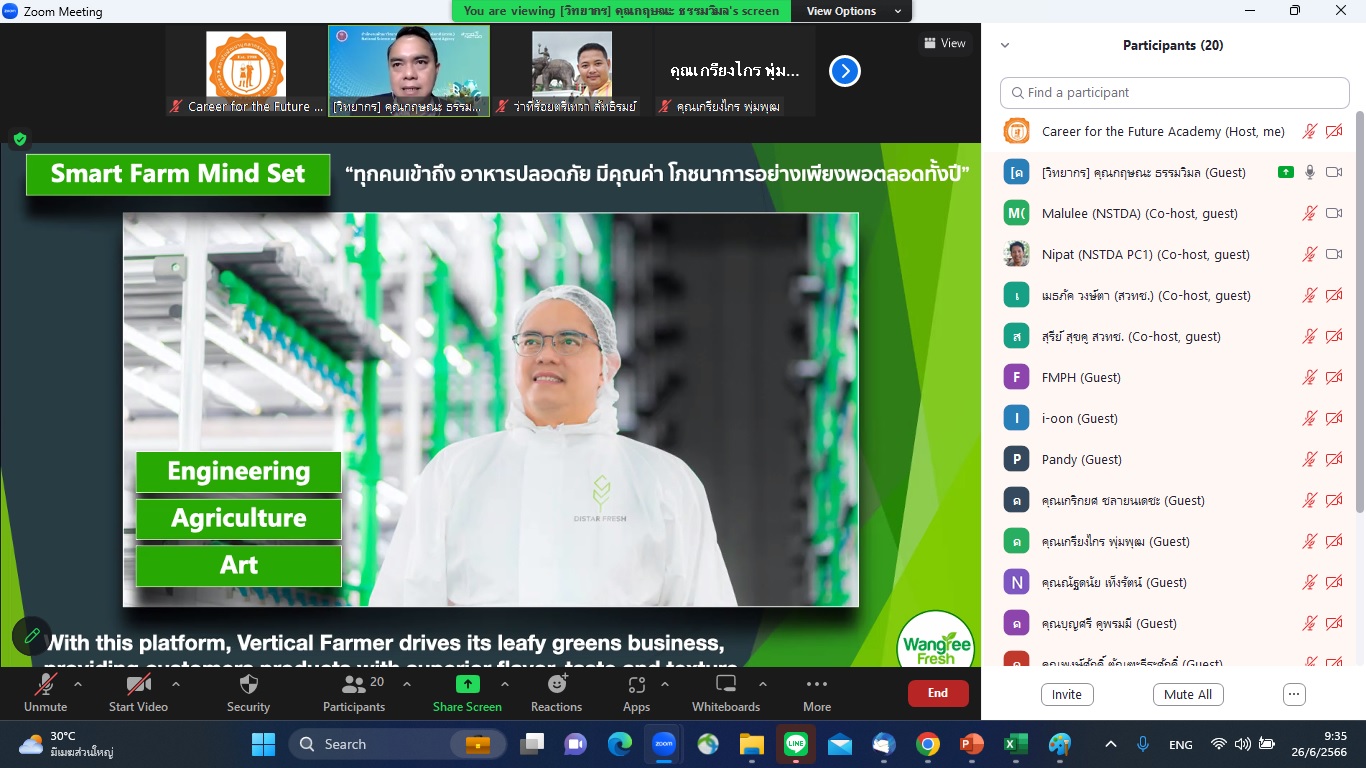
Task: Expand options arrow next to Participants
Action: tap(407, 684)
